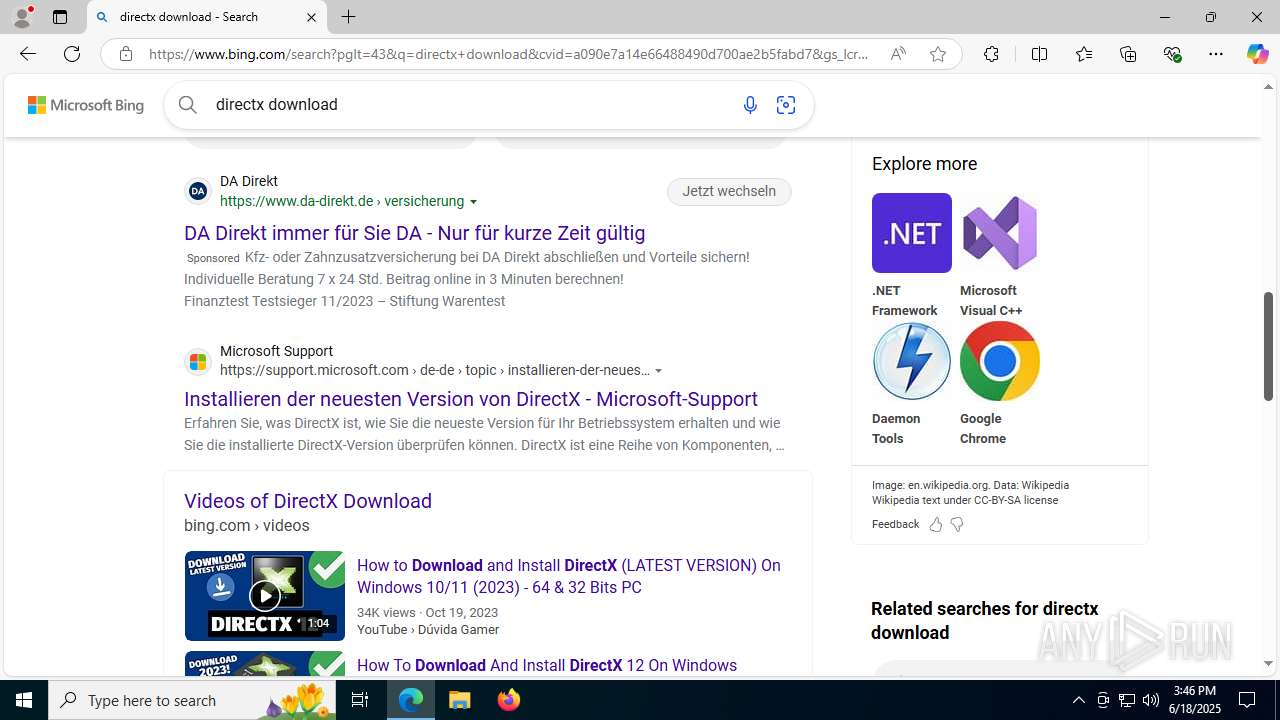Play the DirectX latest version video thumbnail

tap(265, 596)
